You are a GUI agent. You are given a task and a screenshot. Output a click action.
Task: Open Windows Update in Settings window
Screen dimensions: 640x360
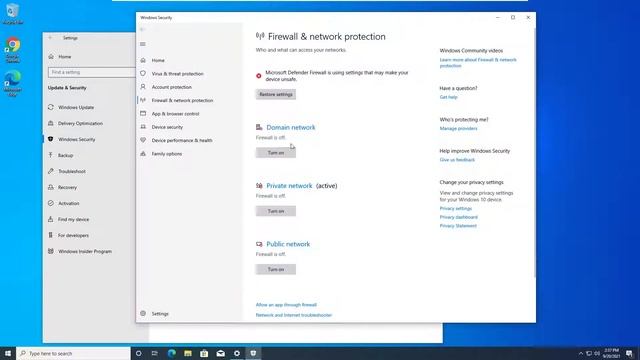pyautogui.click(x=76, y=107)
